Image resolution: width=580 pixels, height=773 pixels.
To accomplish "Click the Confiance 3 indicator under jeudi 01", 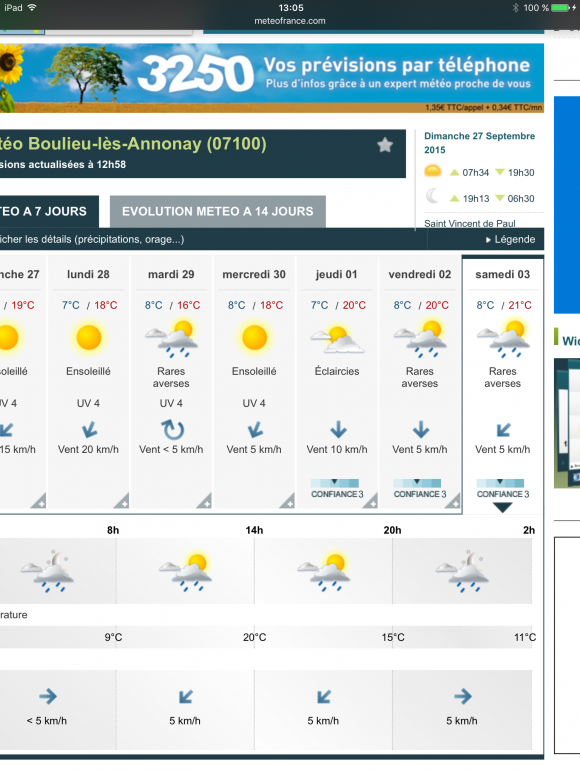I will click(337, 489).
